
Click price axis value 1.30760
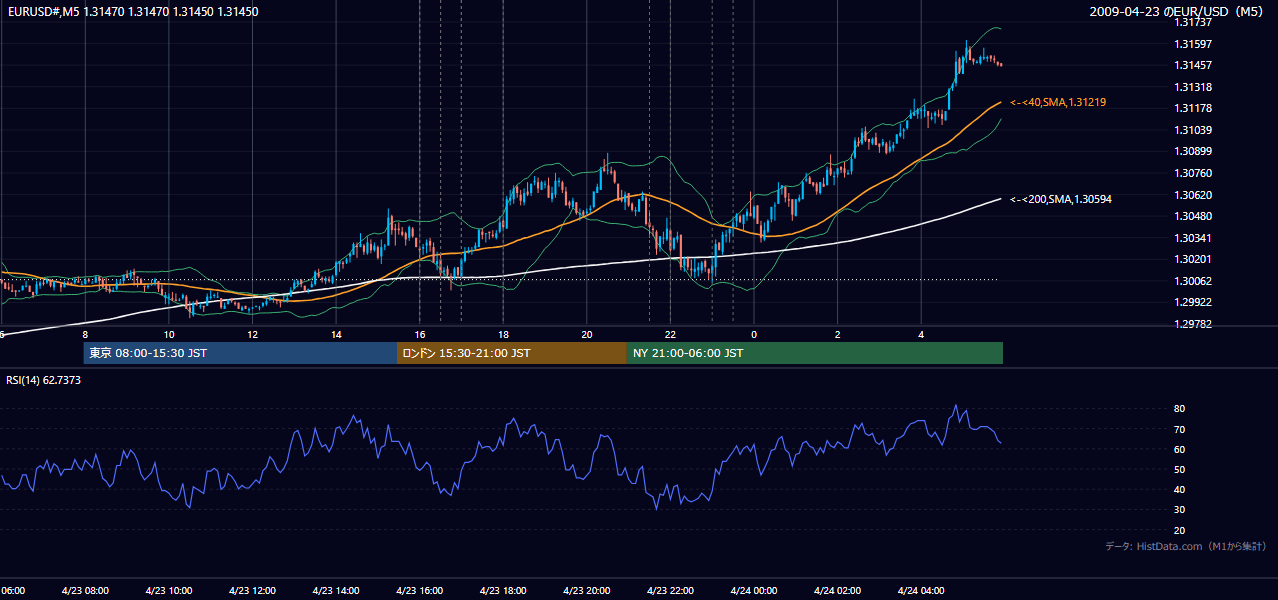[x=1195, y=173]
